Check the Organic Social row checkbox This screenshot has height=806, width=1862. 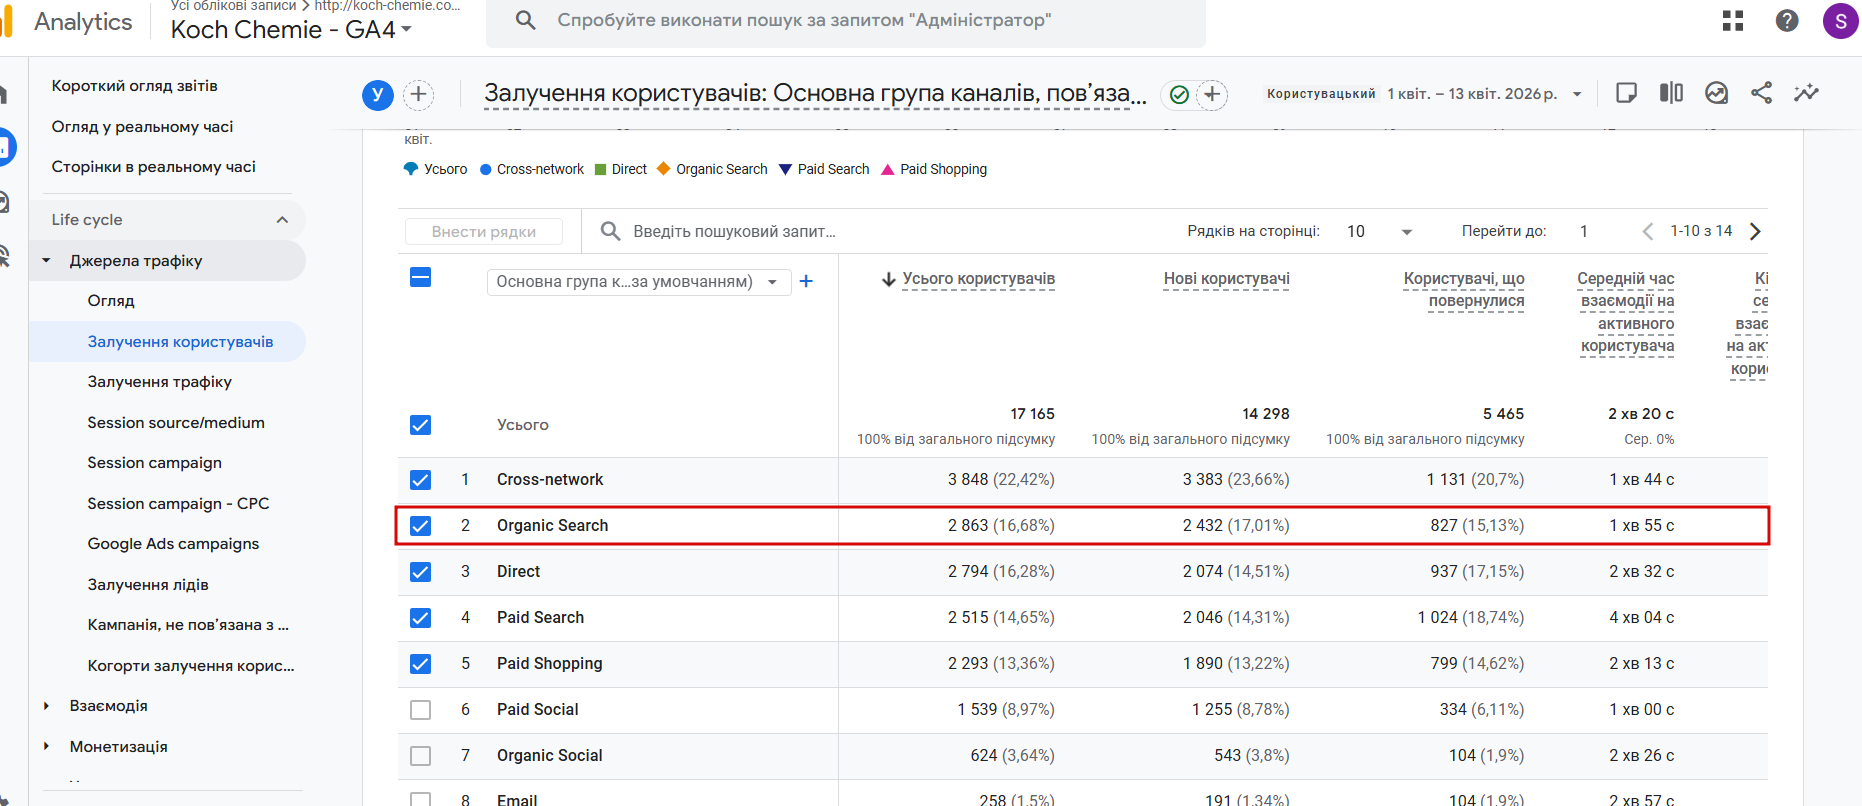pos(421,756)
